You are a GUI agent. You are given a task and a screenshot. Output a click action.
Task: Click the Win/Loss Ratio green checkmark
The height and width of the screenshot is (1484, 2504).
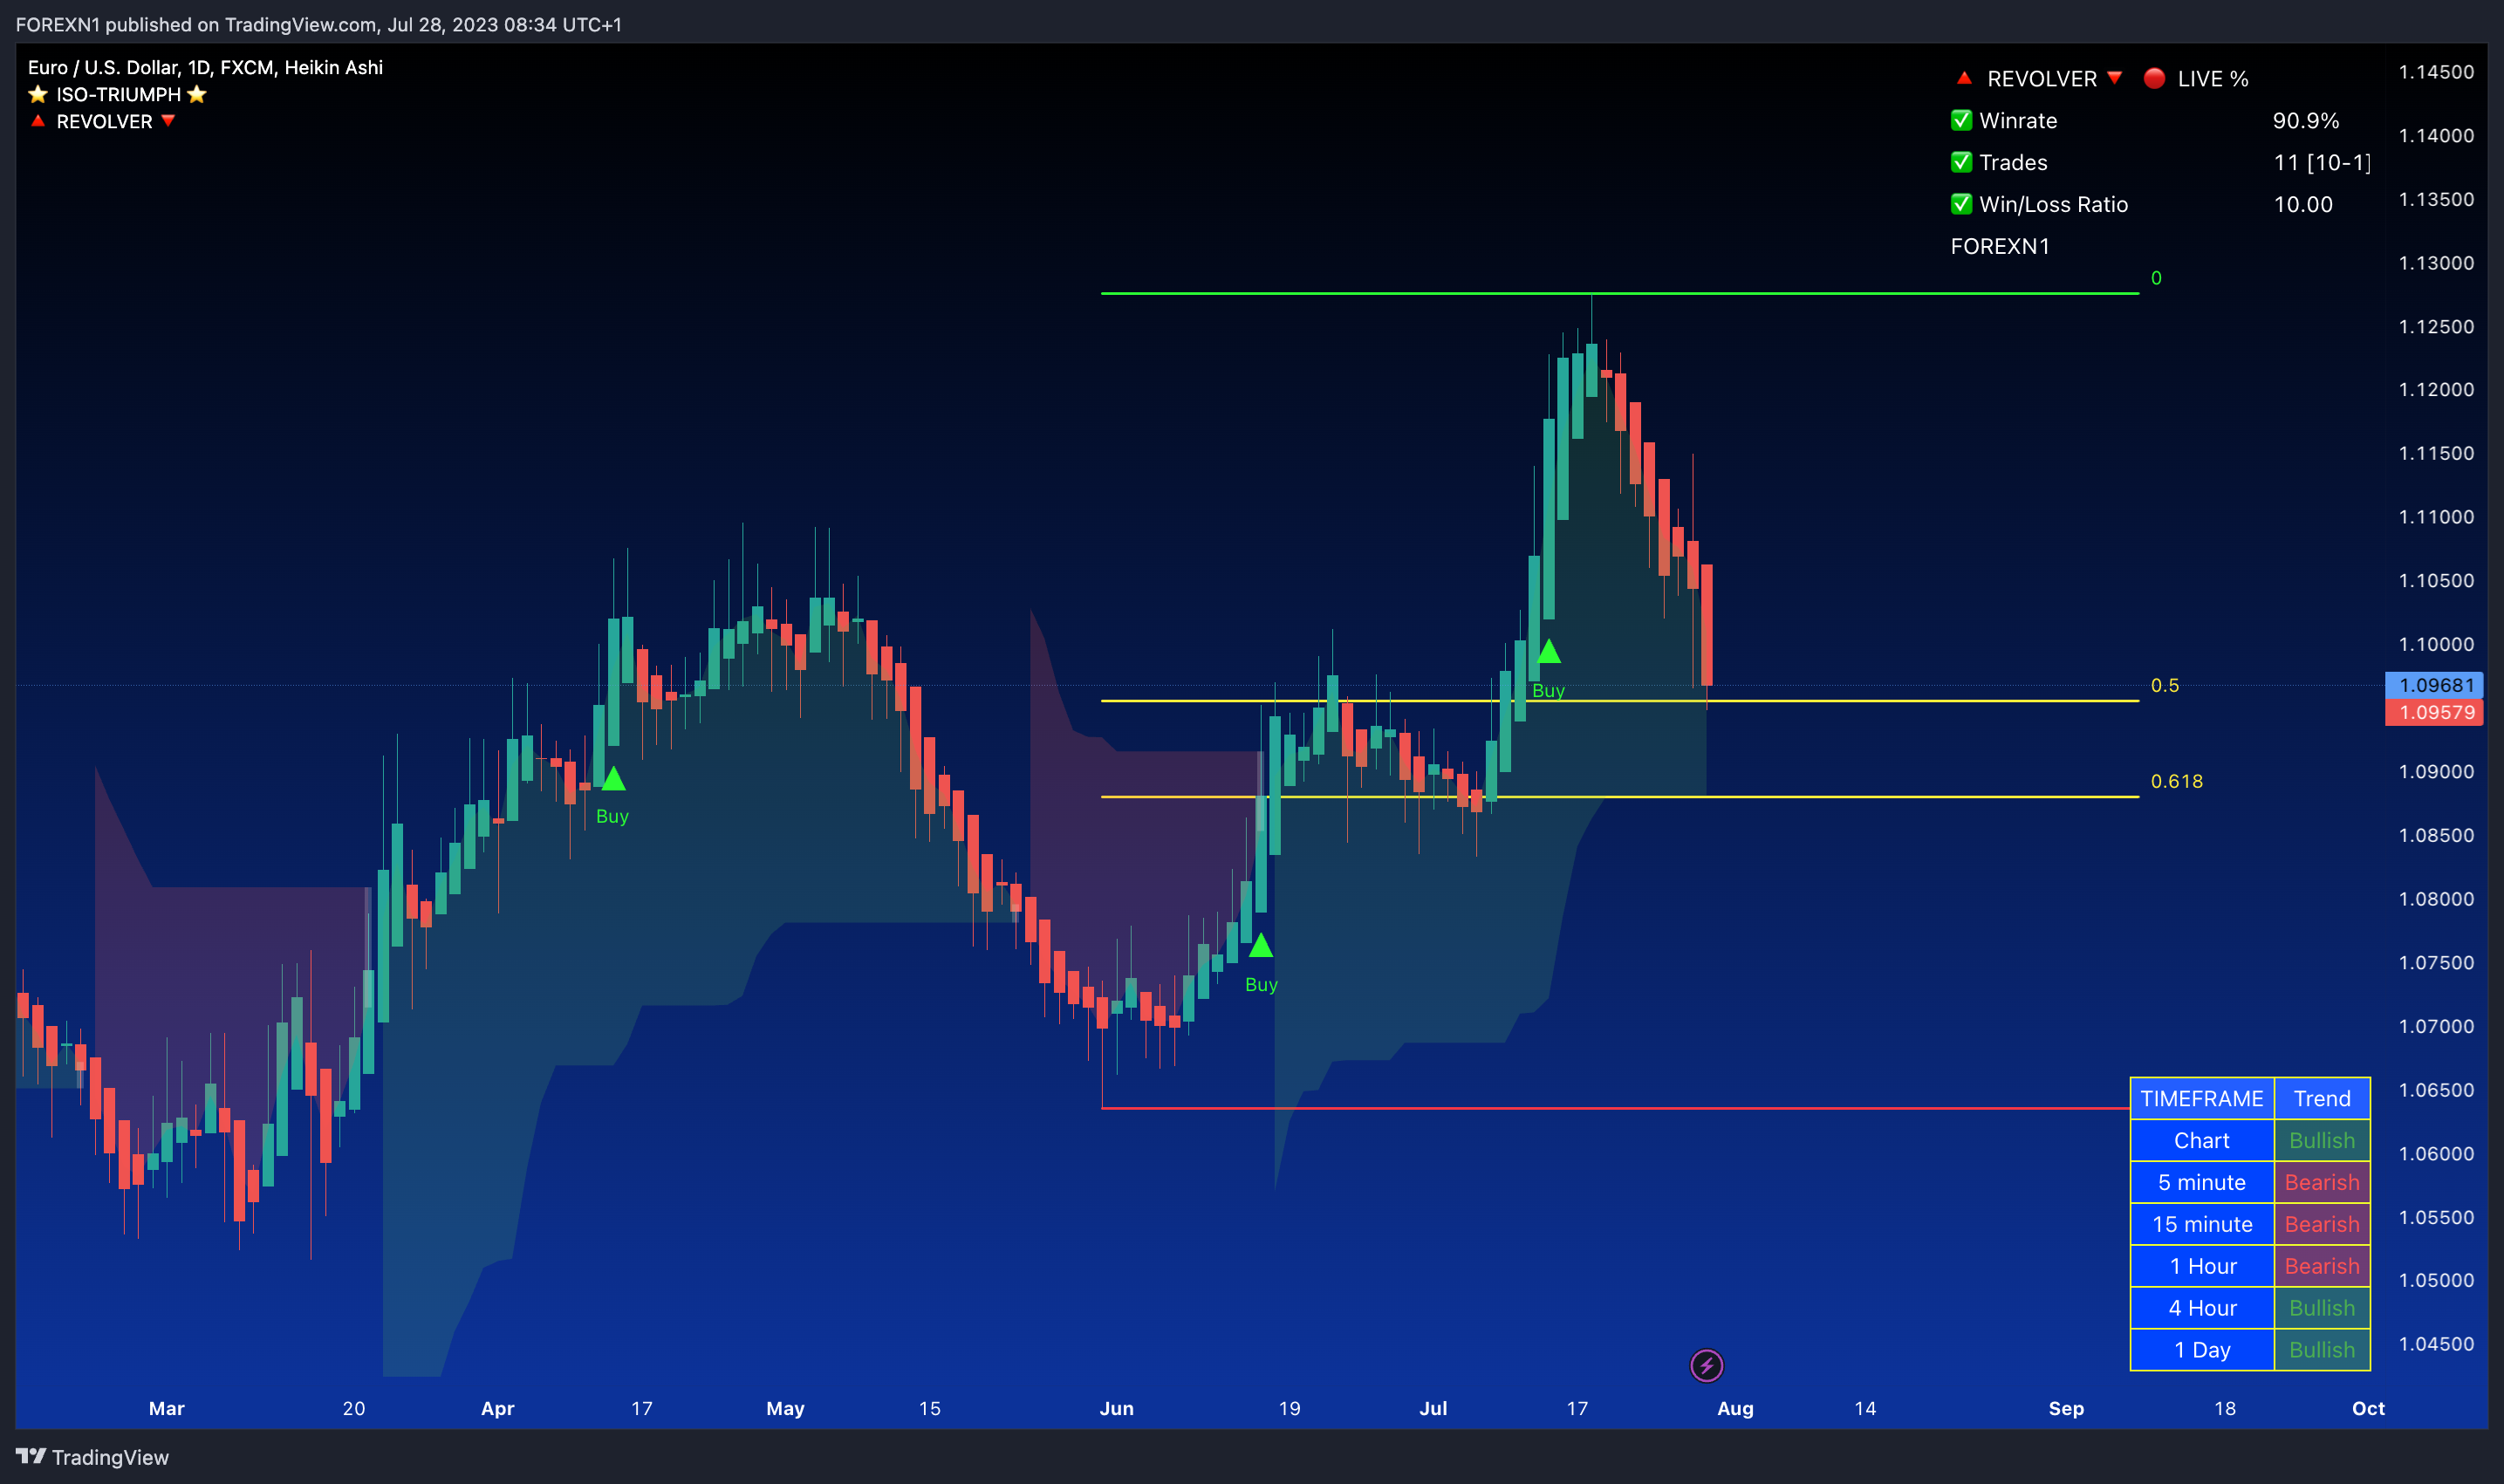1961,204
